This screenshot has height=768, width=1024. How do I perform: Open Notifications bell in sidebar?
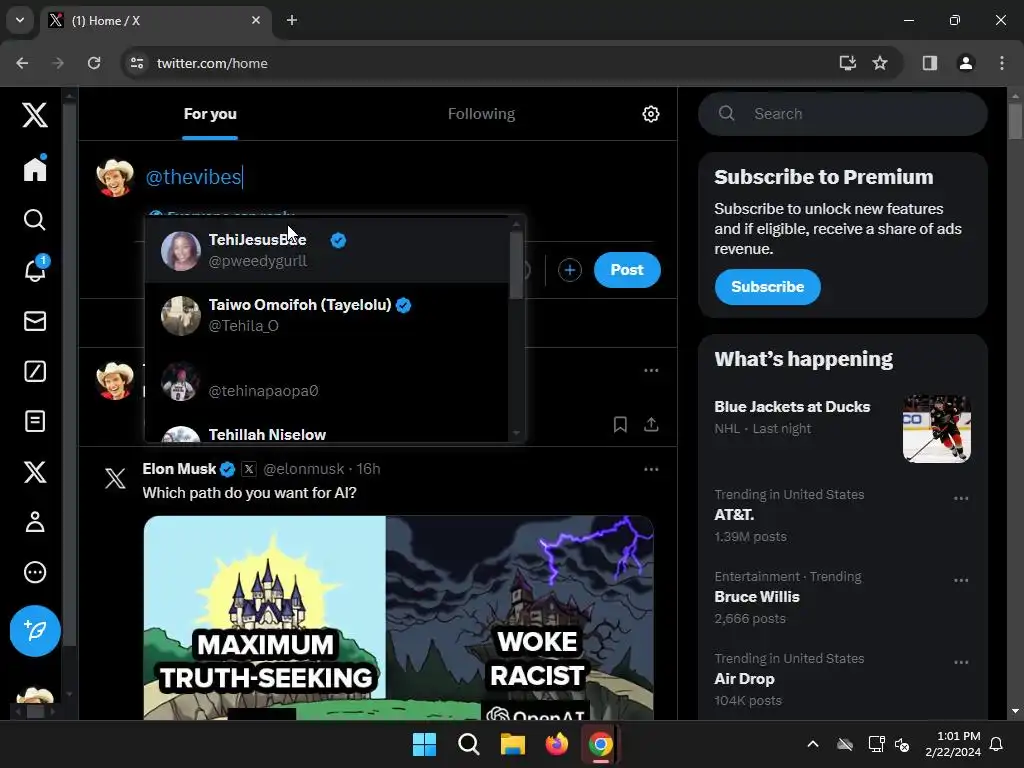pos(35,269)
